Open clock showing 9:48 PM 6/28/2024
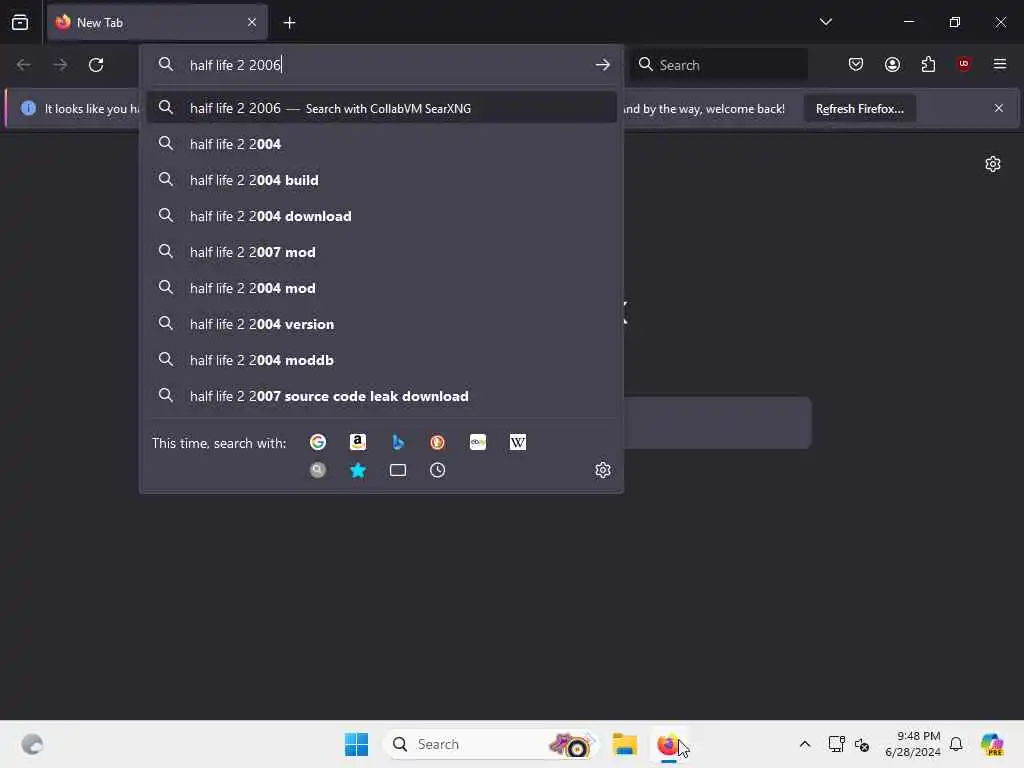 tap(912, 744)
